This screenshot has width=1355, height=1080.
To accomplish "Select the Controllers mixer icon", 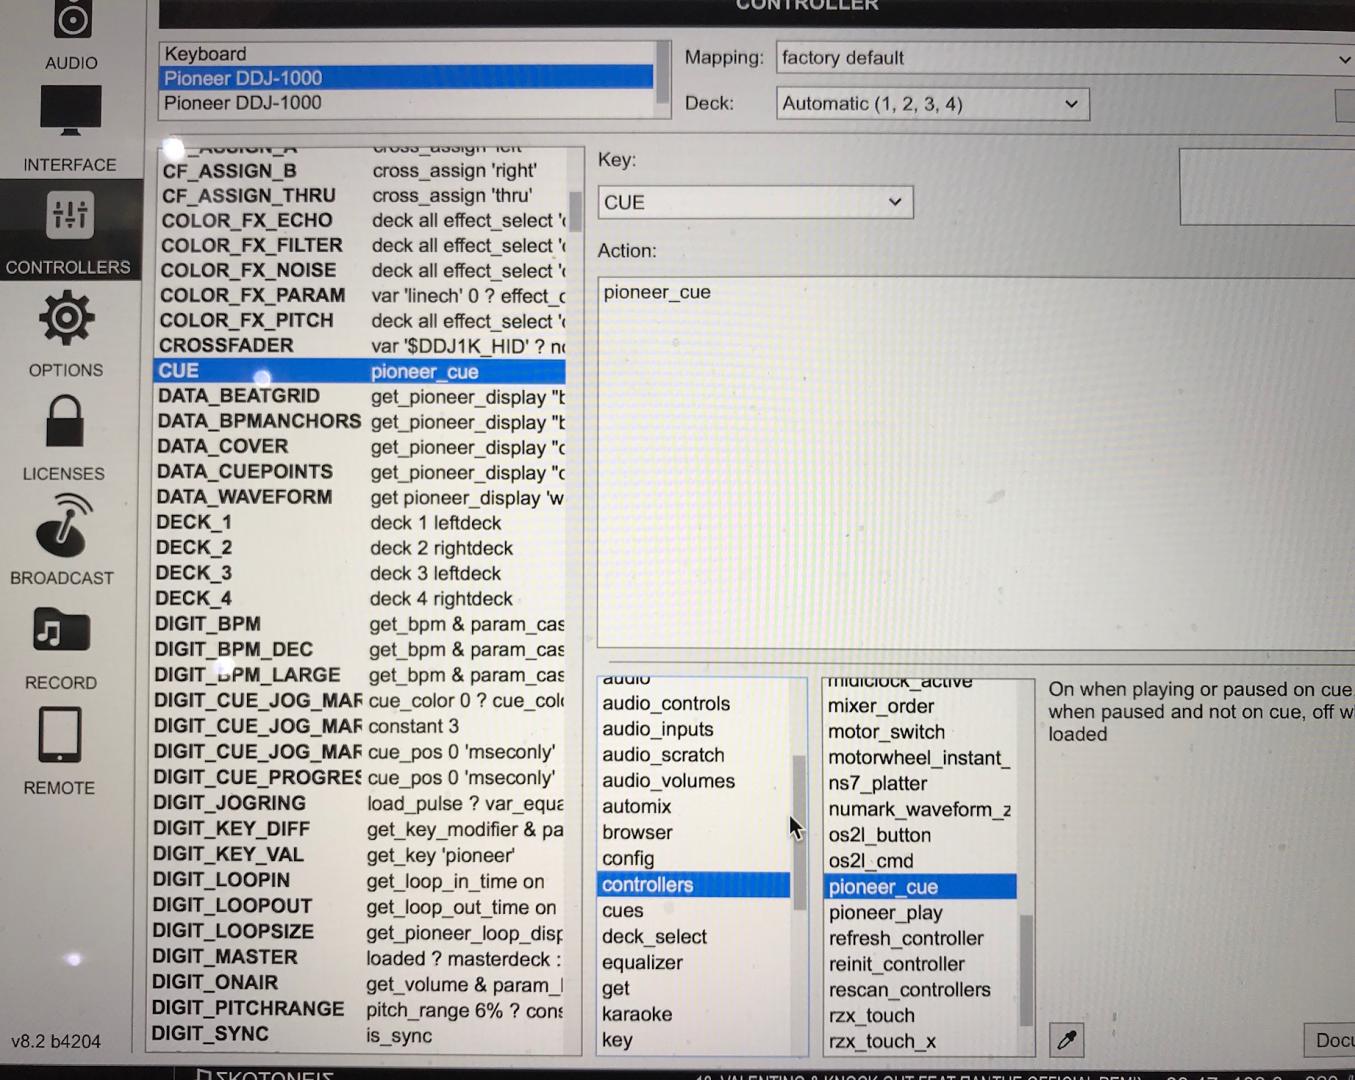I will coord(69,215).
